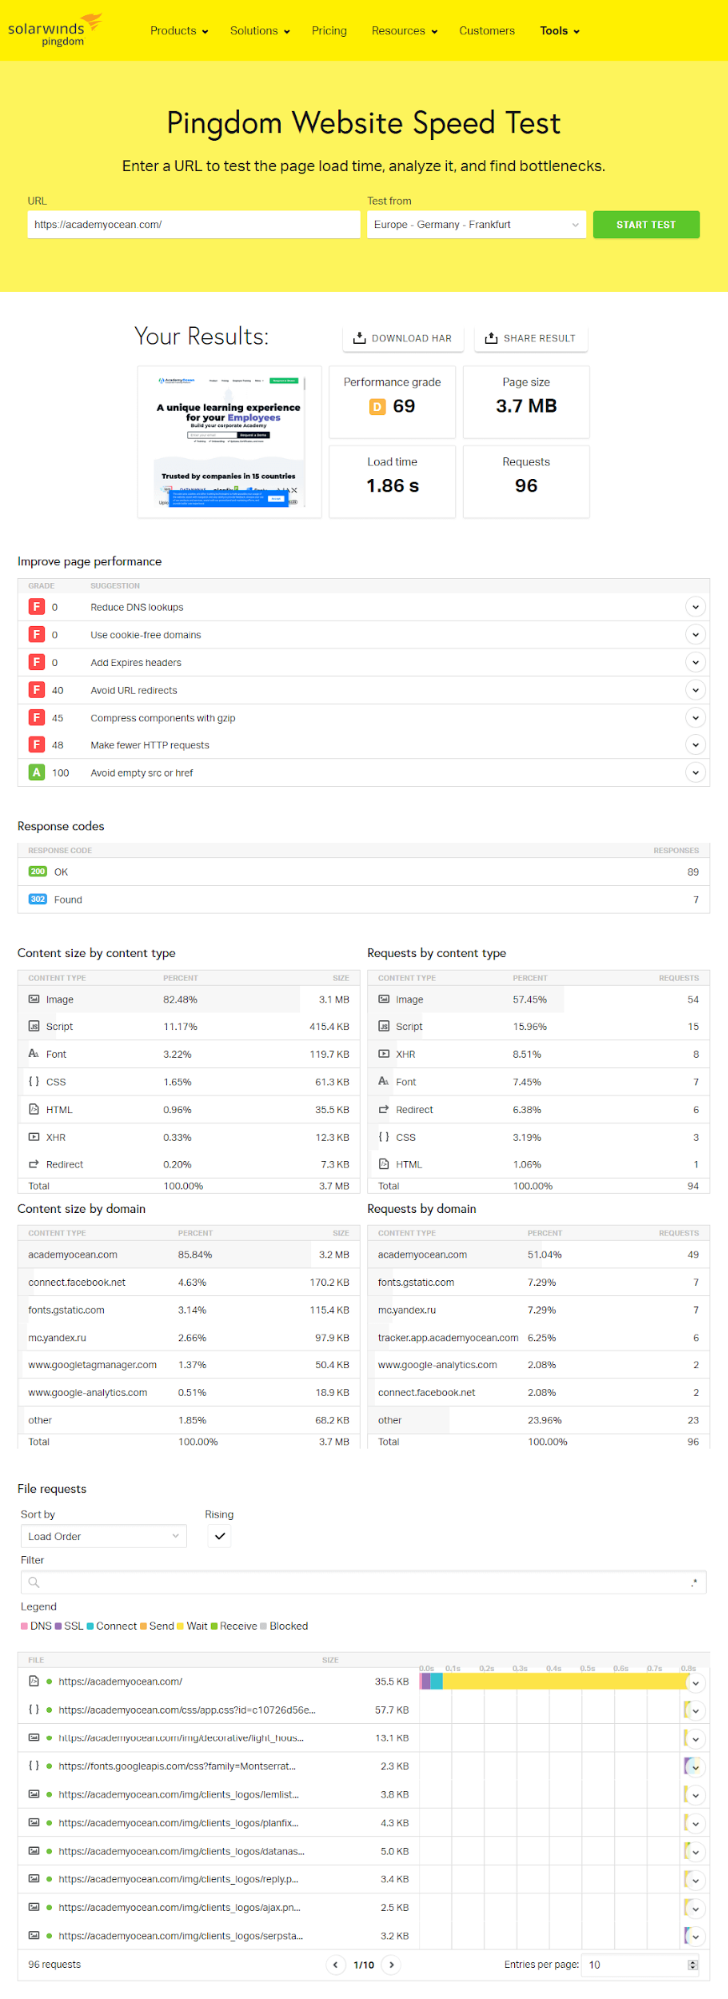Image resolution: width=728 pixels, height=1999 pixels.
Task: Expand the Use cookie-free domains suggestion
Action: tap(695, 635)
